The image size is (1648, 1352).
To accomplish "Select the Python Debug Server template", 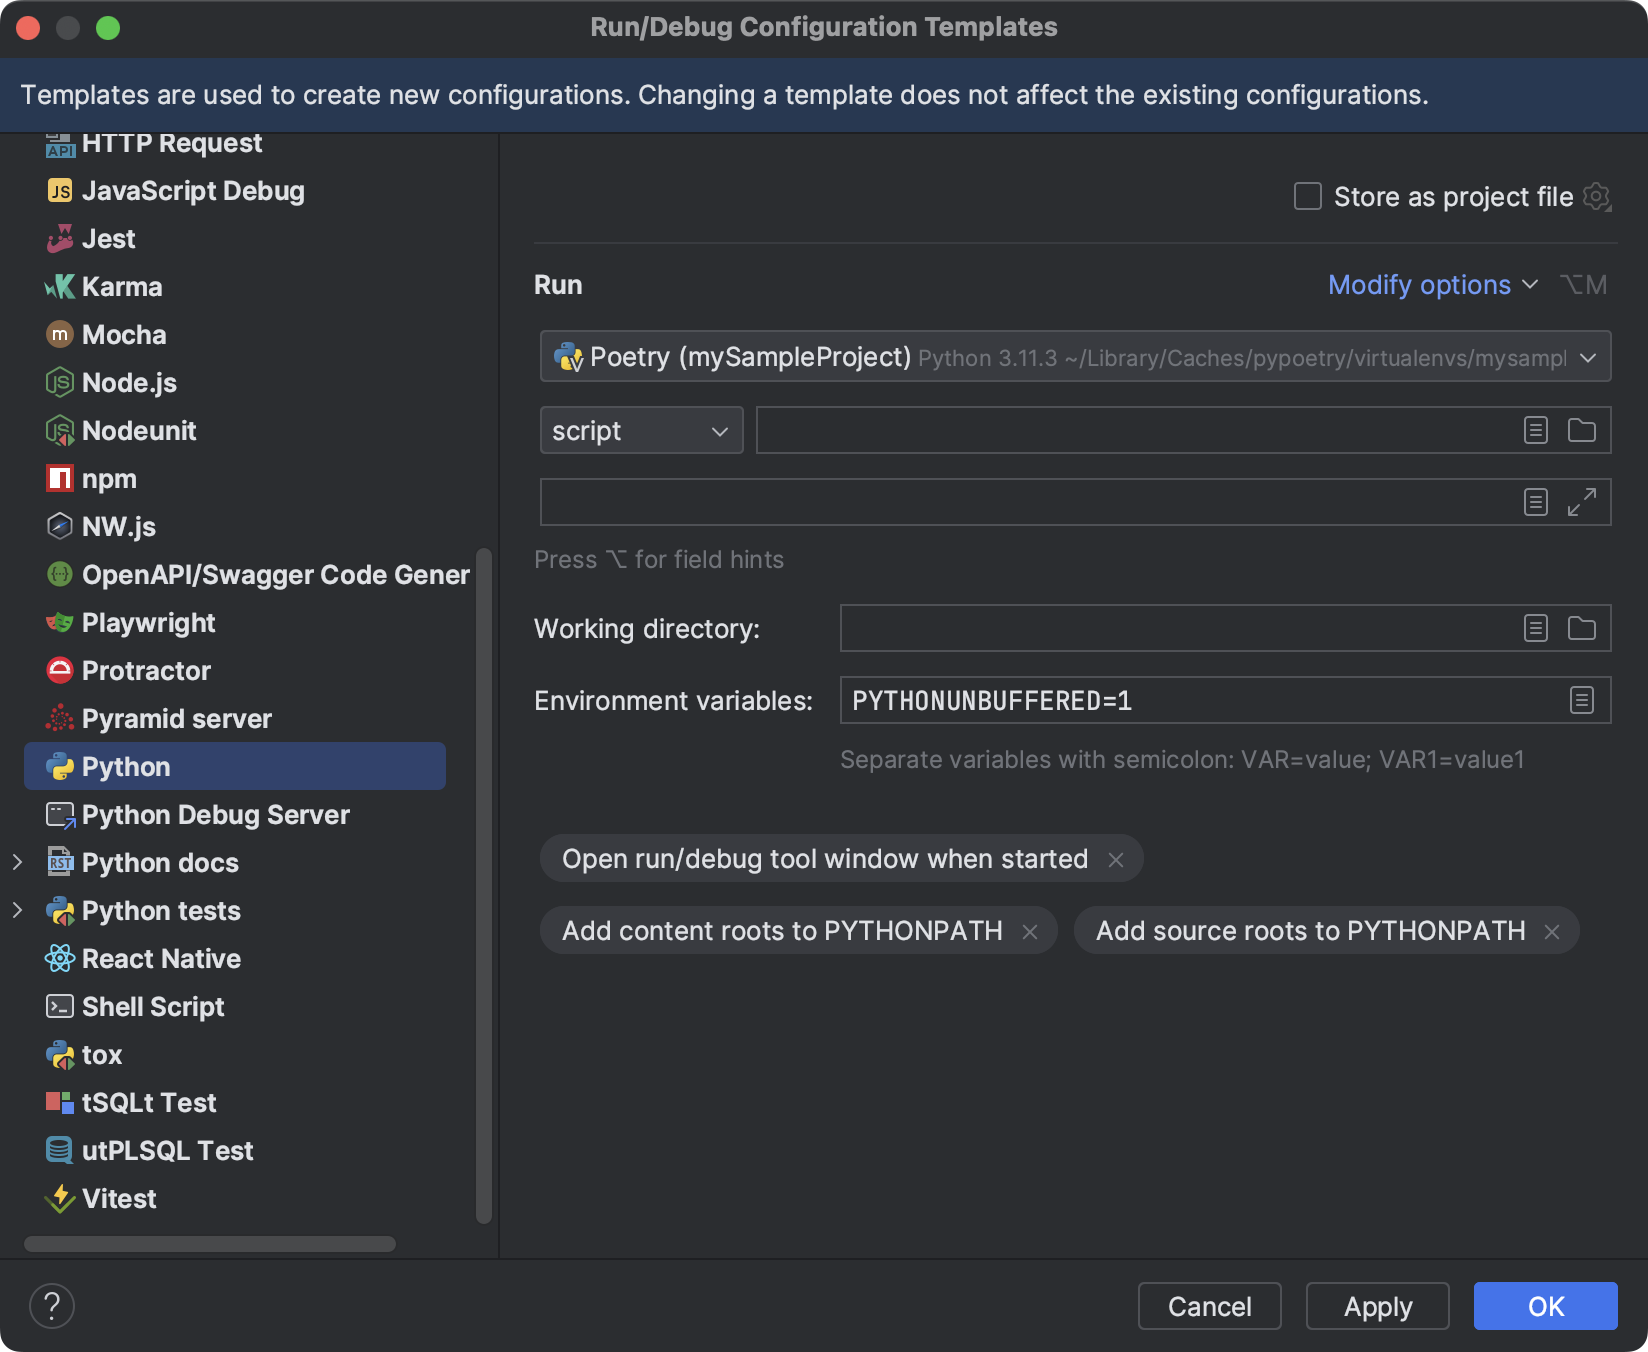I will [x=216, y=814].
